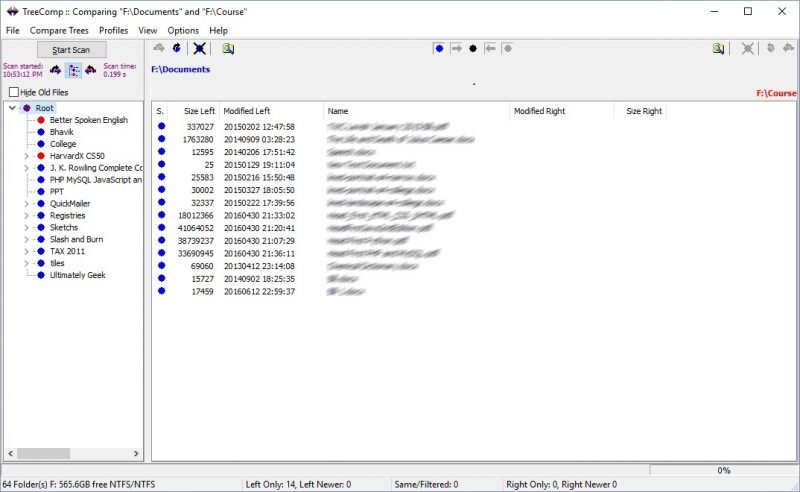
Task: Select the Better Spoken English folder
Action: tap(89, 120)
